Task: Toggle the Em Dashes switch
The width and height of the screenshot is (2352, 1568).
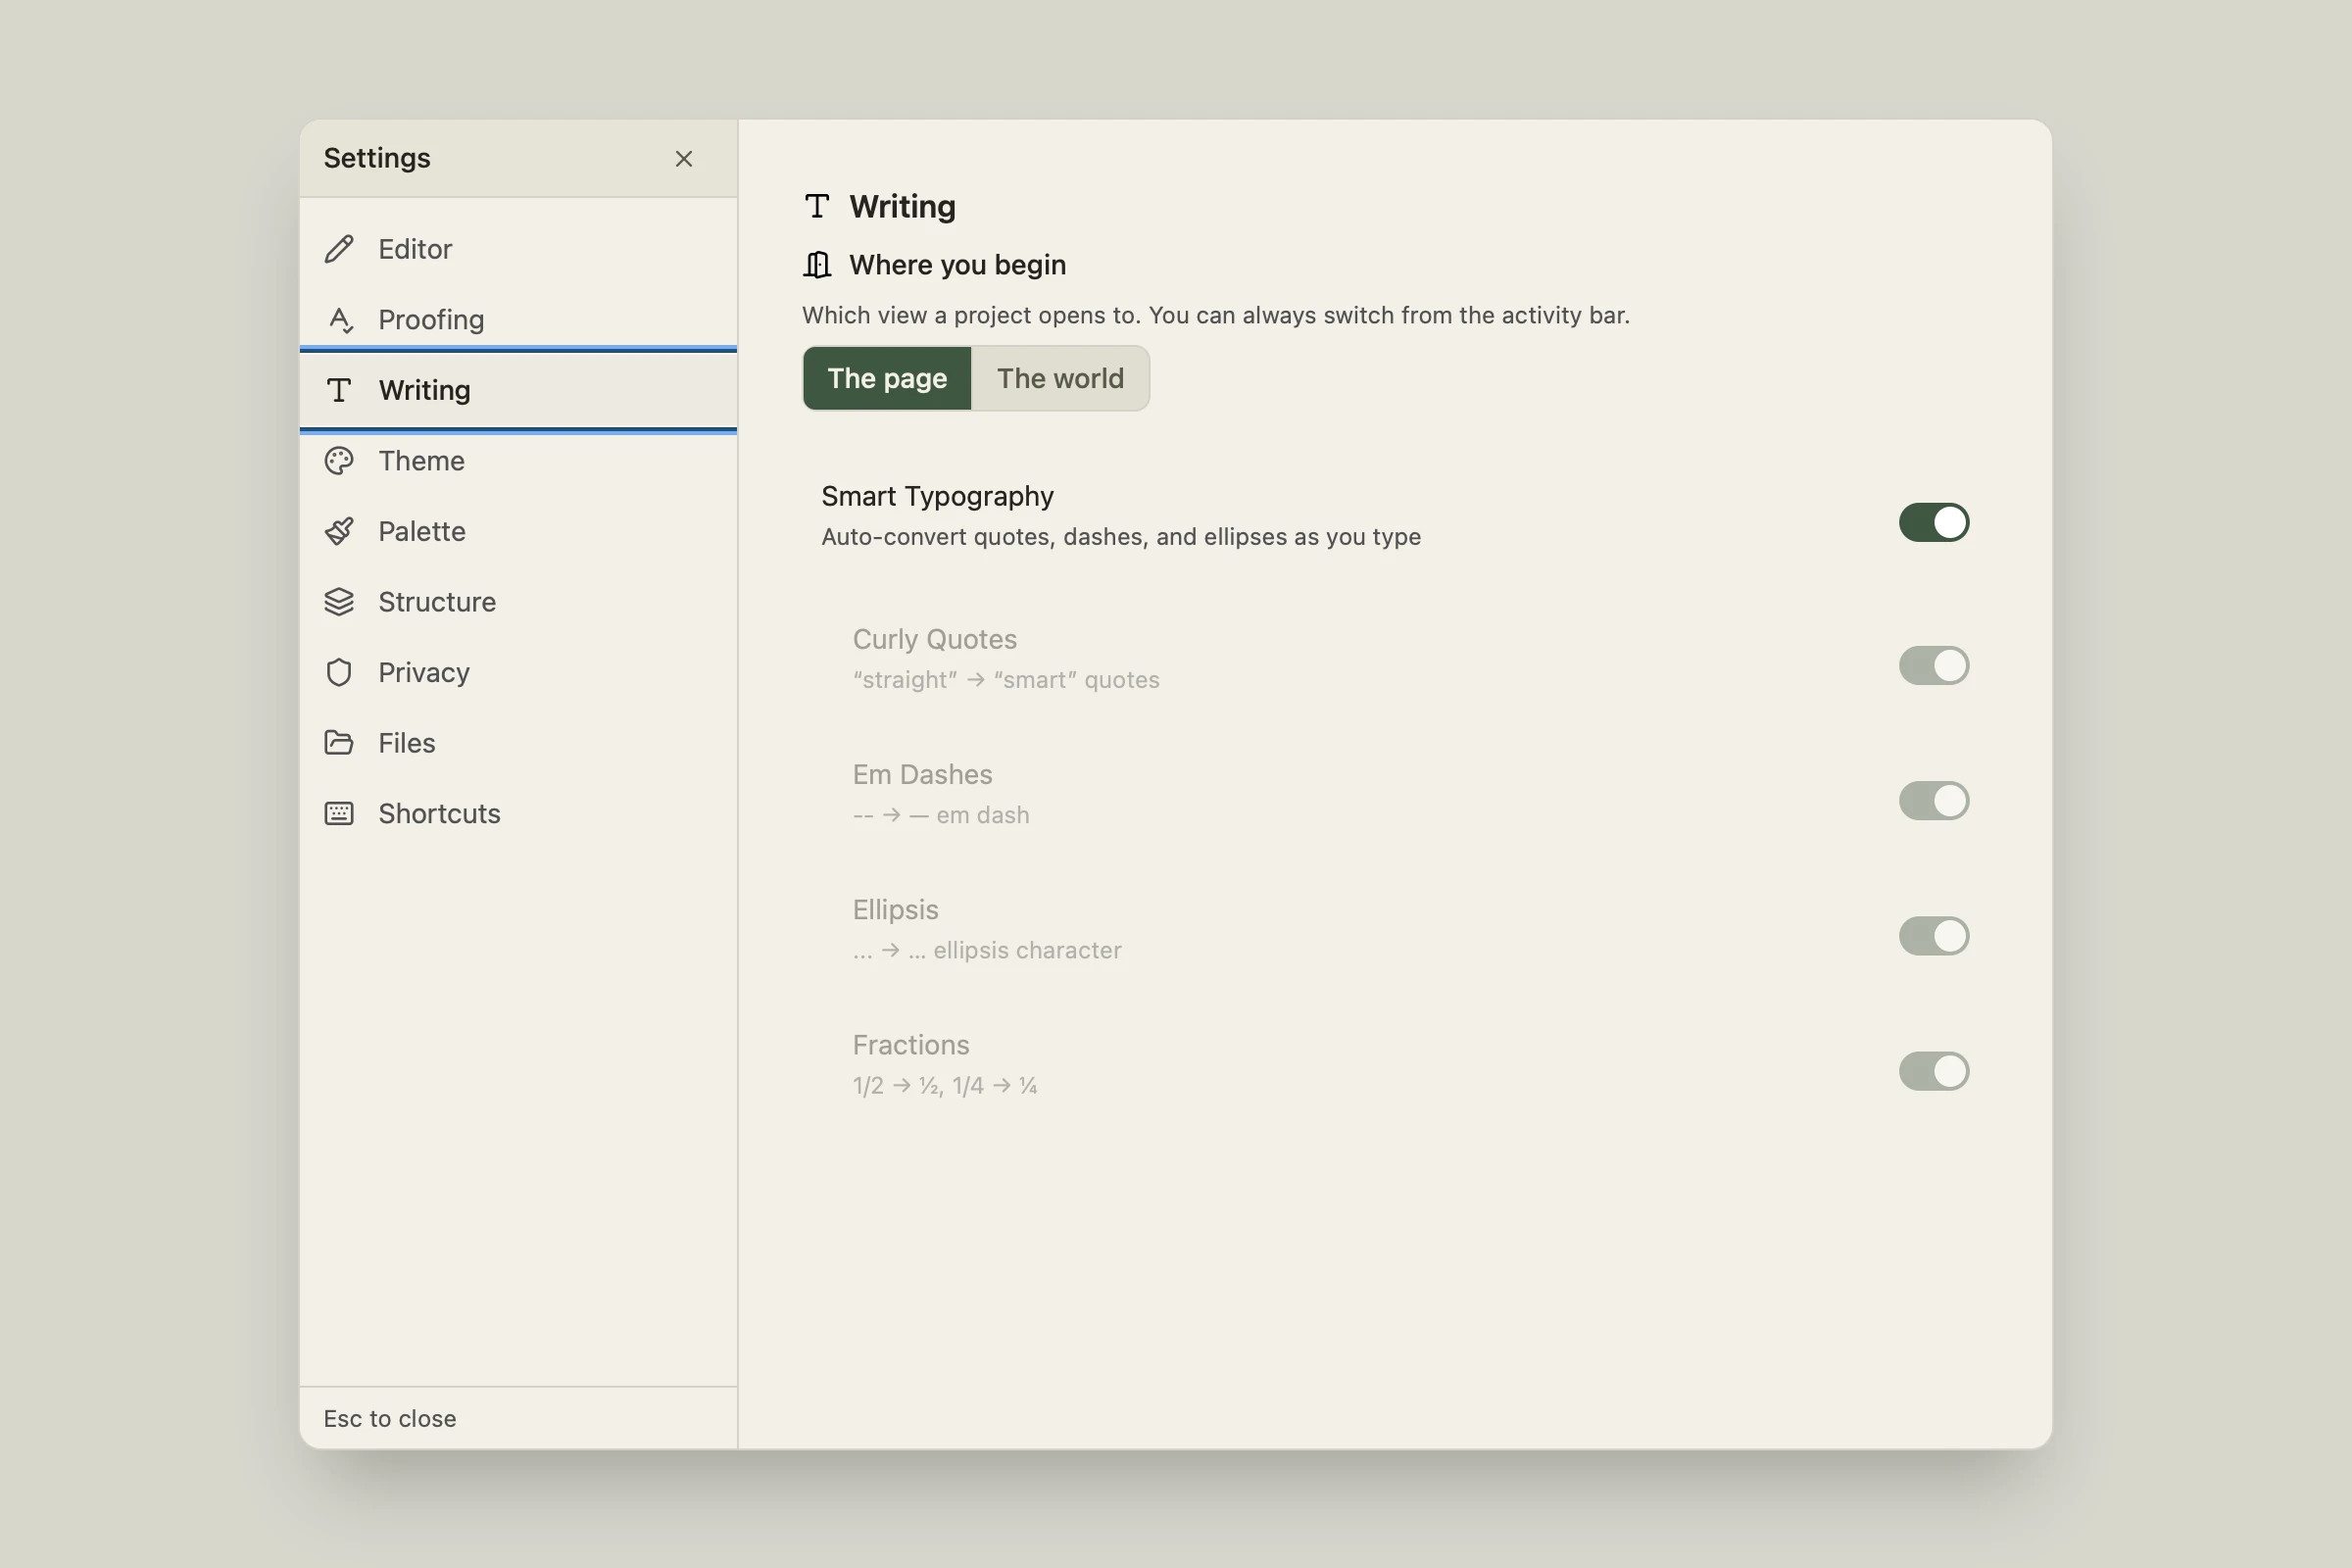Action: tap(1934, 800)
